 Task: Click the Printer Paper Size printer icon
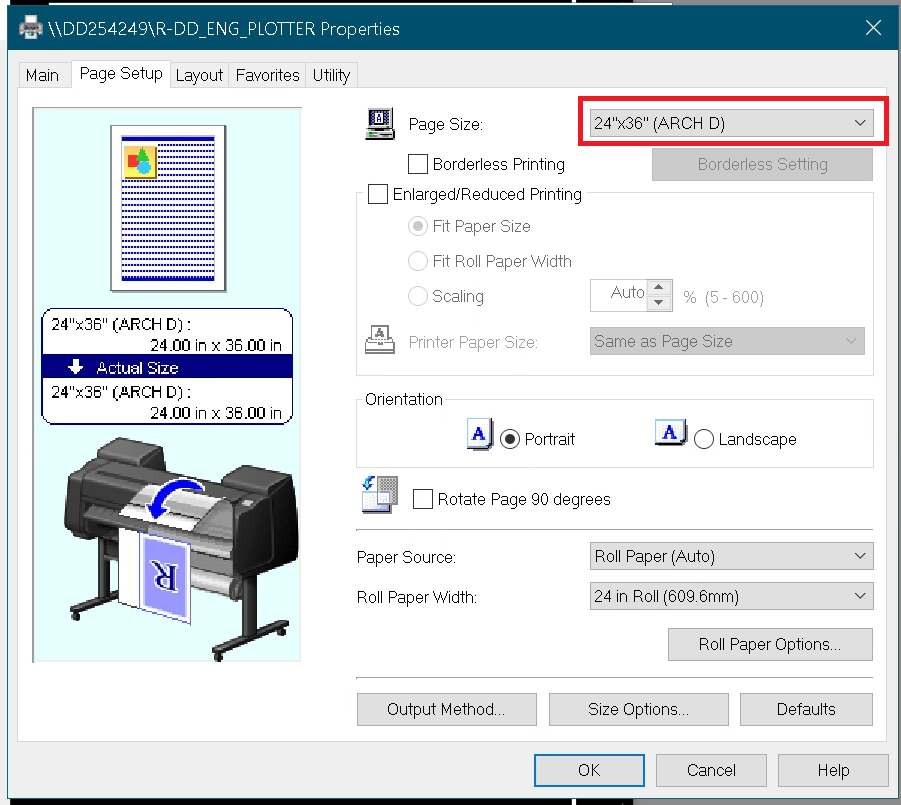[x=380, y=341]
